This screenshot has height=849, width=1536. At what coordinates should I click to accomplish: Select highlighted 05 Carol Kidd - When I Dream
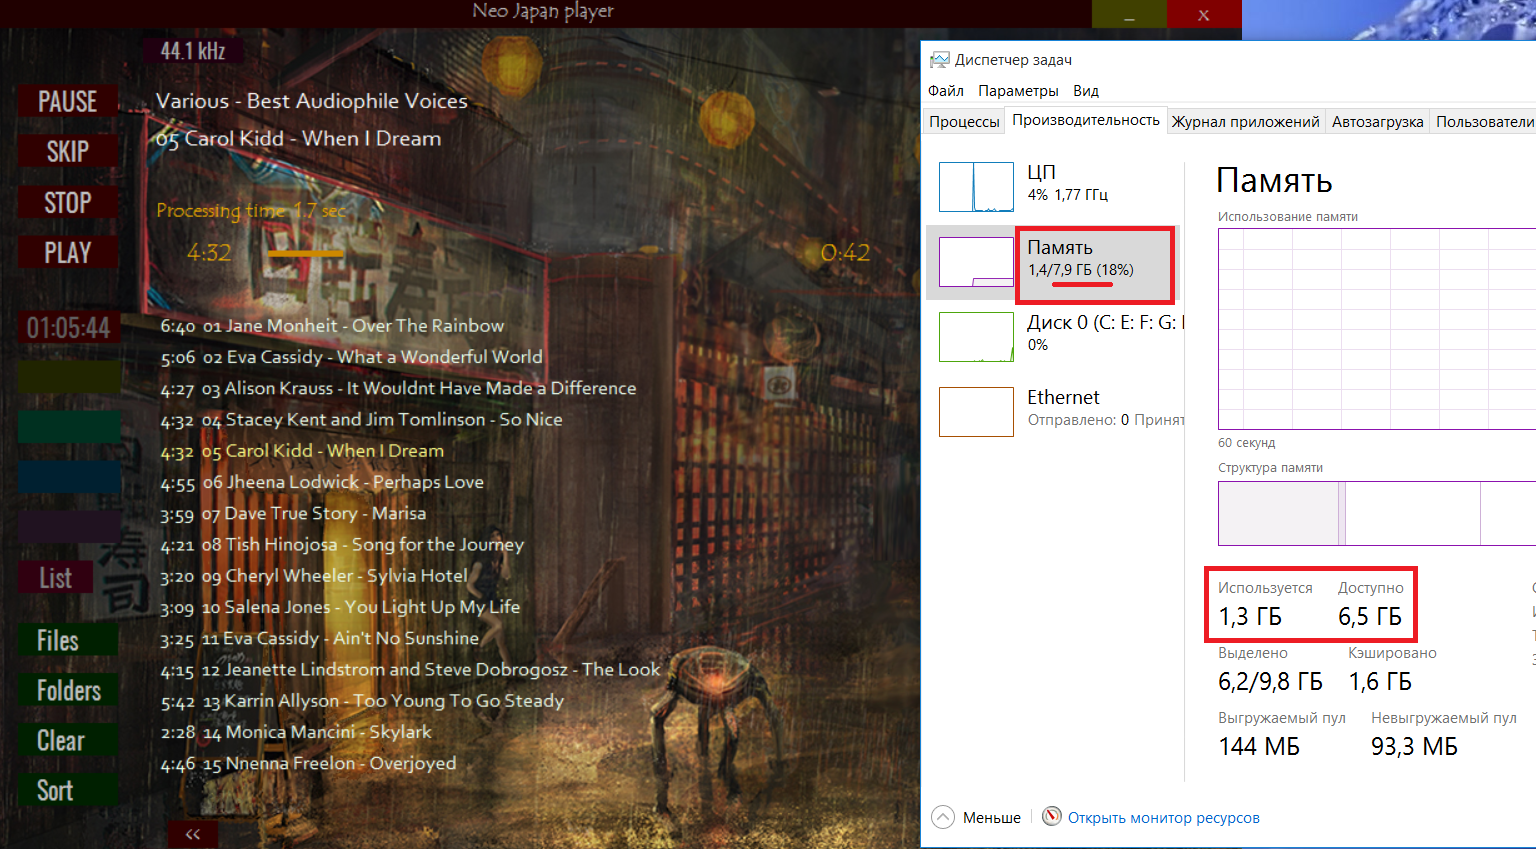tap(302, 451)
